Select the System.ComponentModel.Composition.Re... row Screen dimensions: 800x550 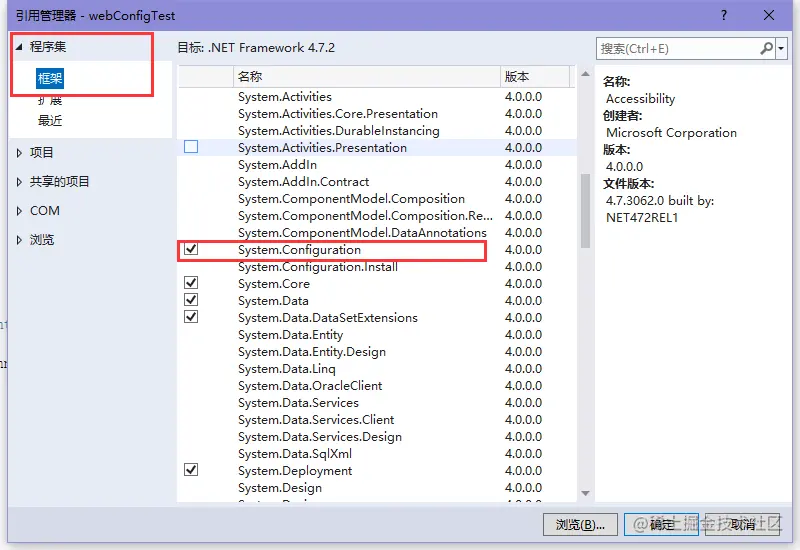pyautogui.click(x=377, y=215)
